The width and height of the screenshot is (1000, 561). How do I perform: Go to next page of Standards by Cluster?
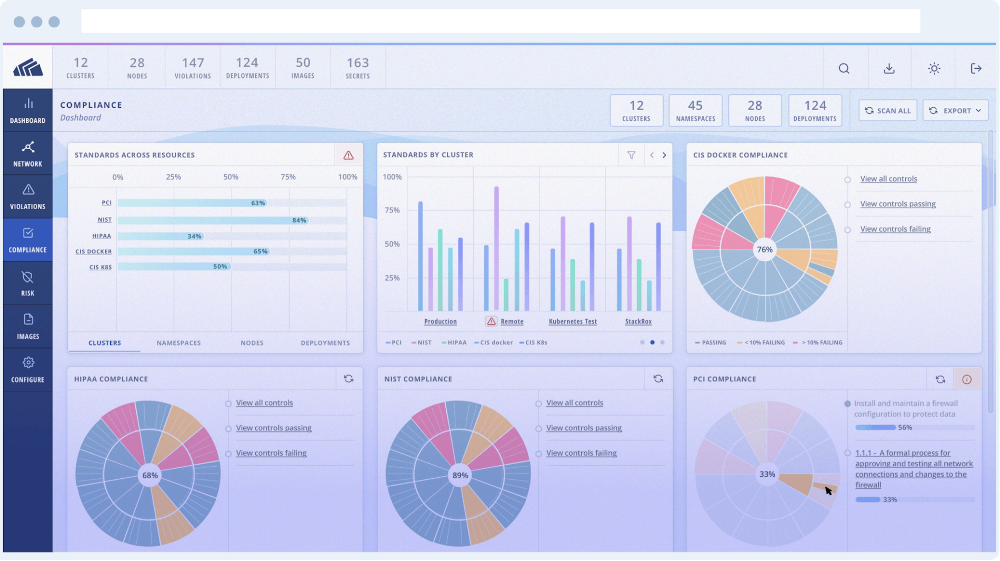click(x=664, y=155)
